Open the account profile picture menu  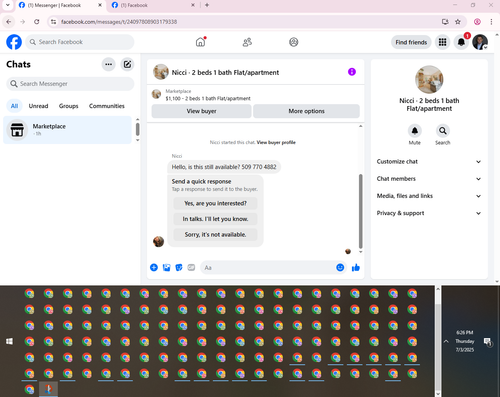(x=480, y=42)
